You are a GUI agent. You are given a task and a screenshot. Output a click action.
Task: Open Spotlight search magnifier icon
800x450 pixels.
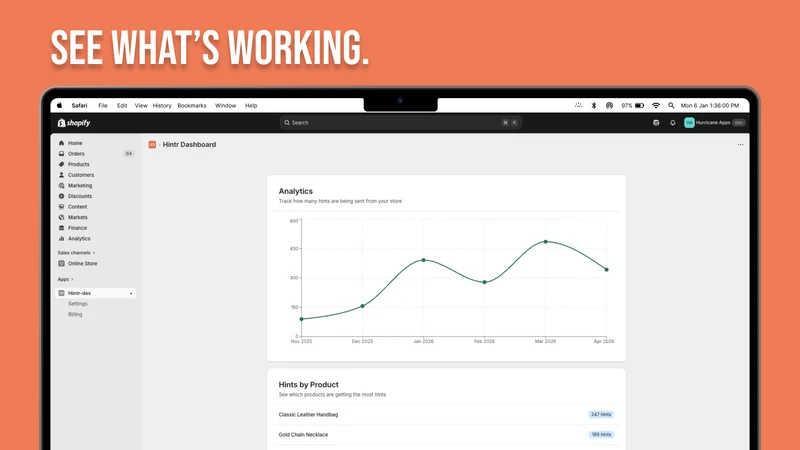pos(671,106)
